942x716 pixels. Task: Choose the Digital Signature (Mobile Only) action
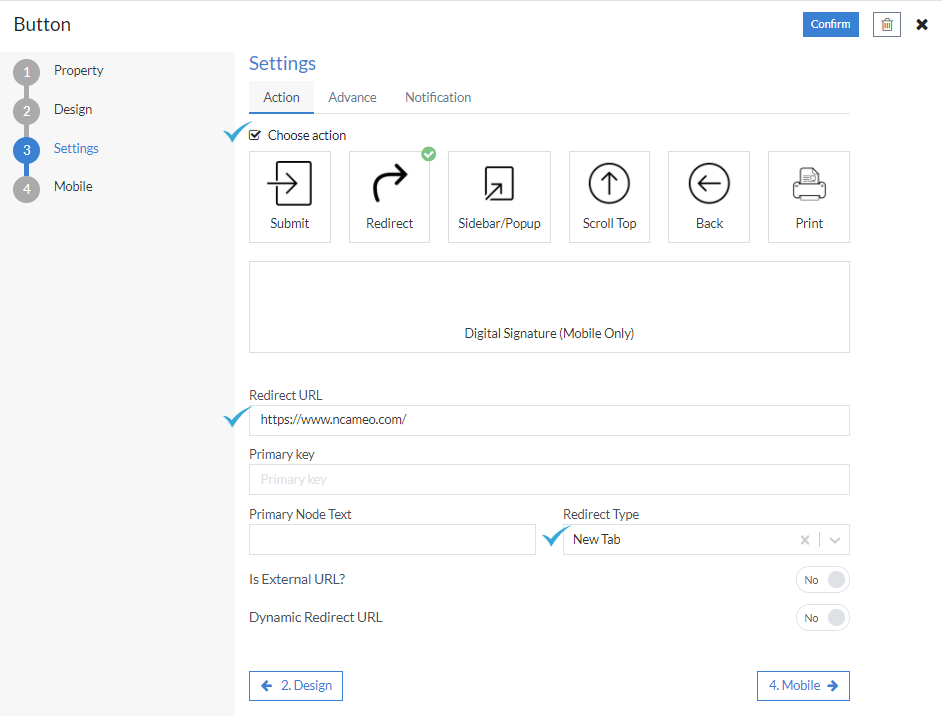[x=549, y=306]
